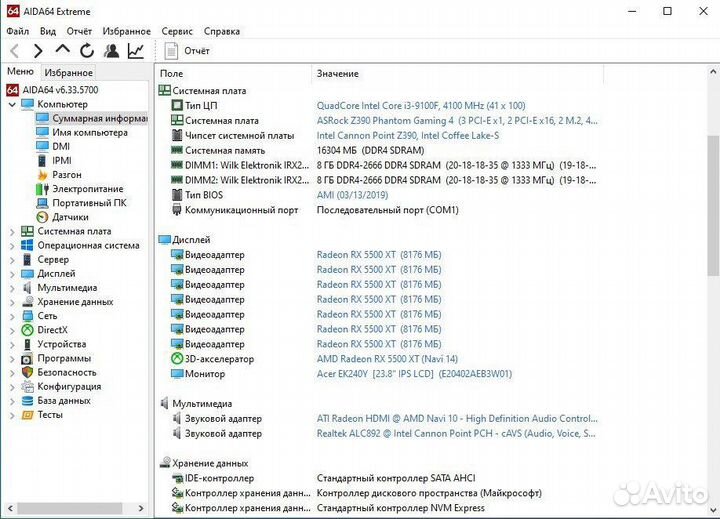The width and height of the screenshot is (720, 519).
Task: Expand the Мультимедиа tree node
Action: click(x=12, y=288)
